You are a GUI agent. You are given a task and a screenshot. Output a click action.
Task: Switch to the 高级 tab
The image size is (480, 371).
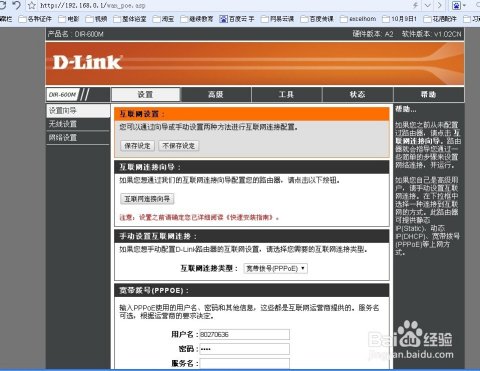(216, 95)
